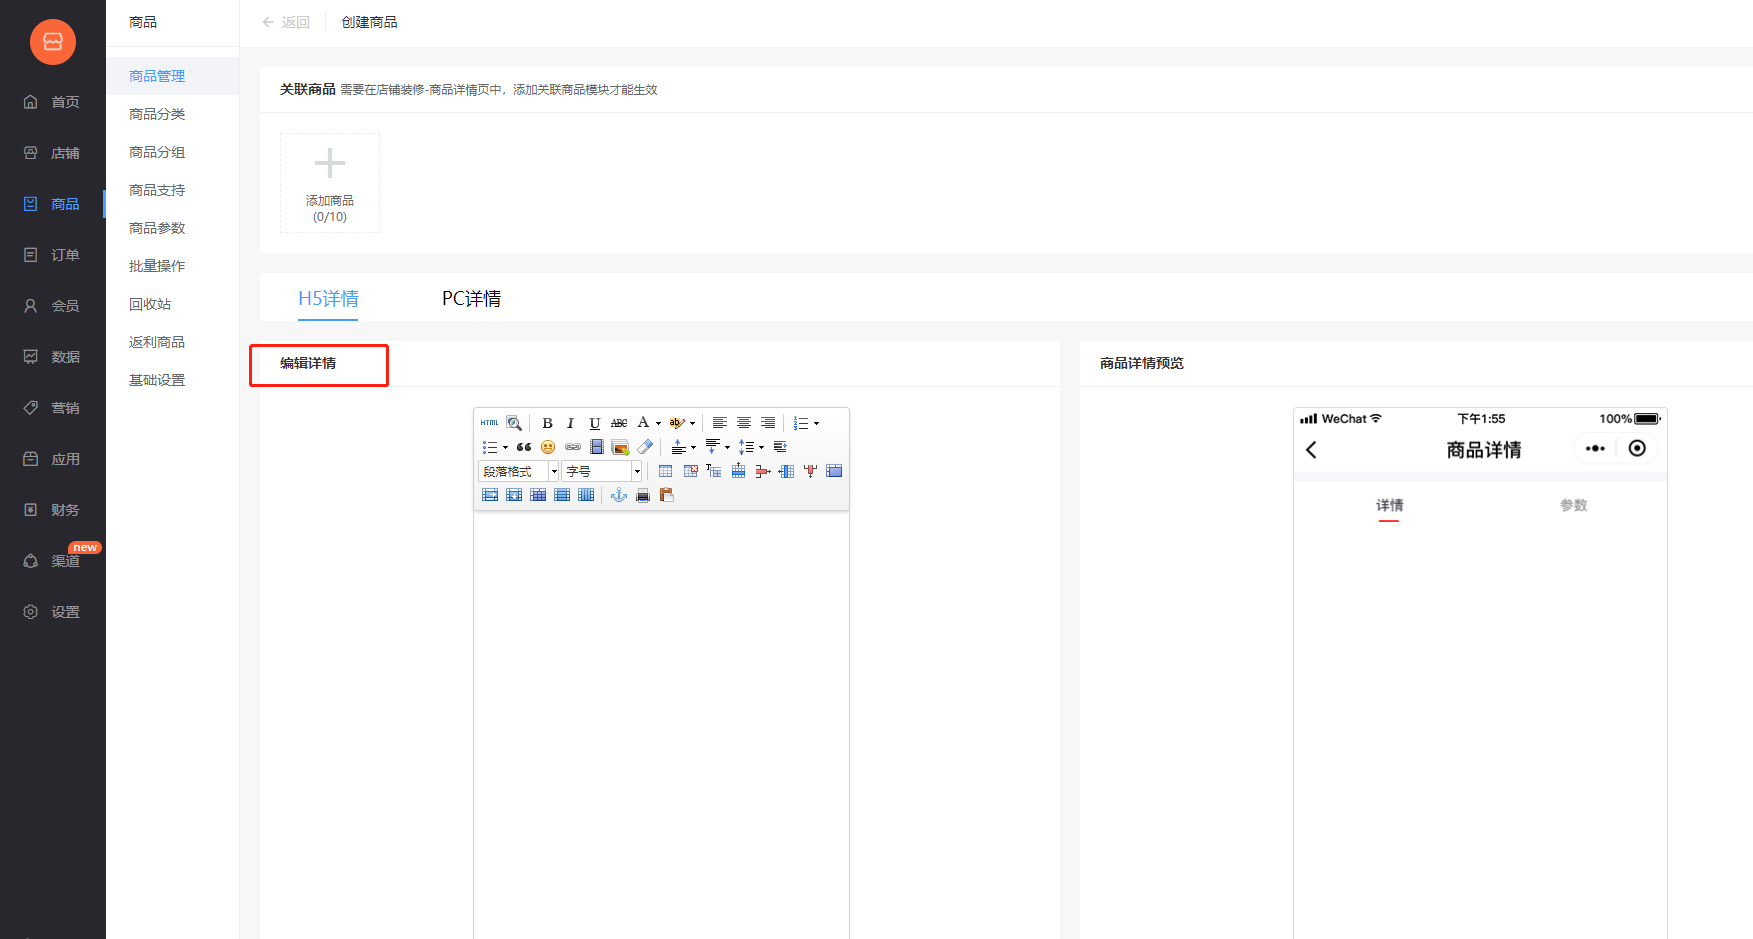Toggle bold formatting

pyautogui.click(x=547, y=423)
